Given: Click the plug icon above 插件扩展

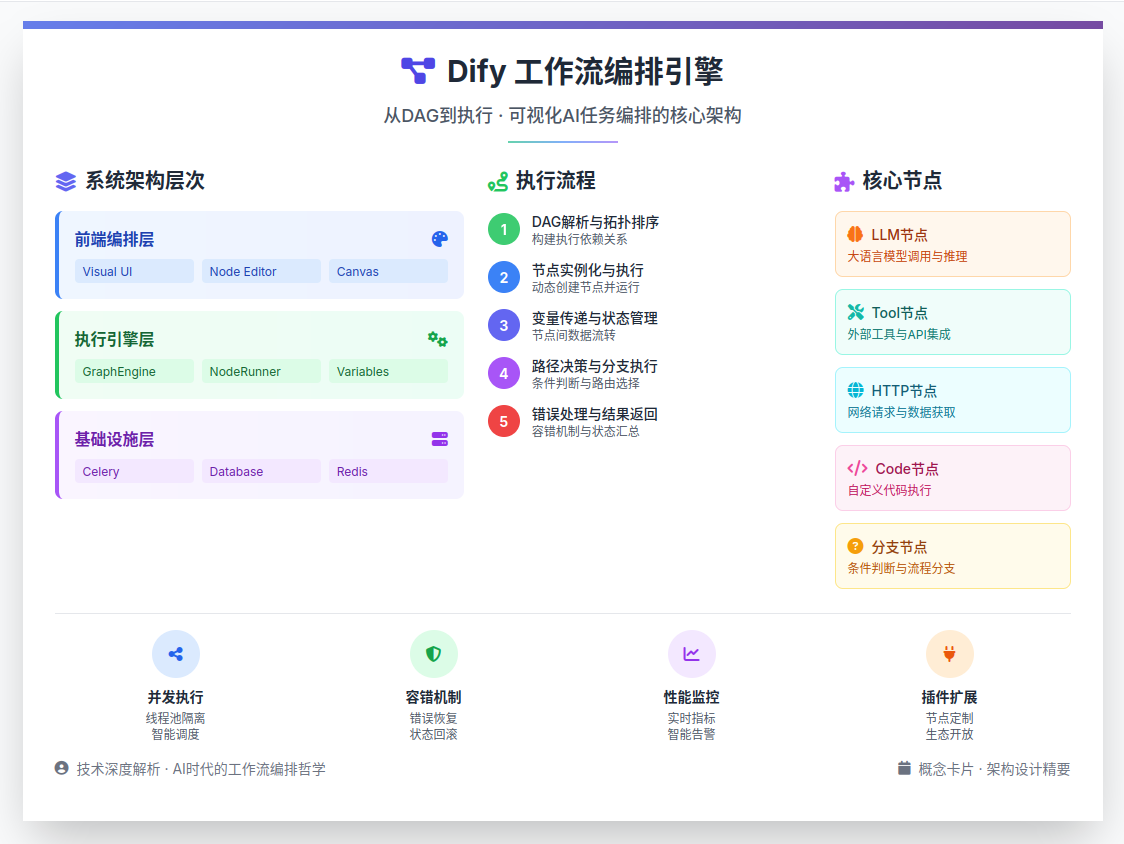Looking at the screenshot, I should pyautogui.click(x=950, y=653).
